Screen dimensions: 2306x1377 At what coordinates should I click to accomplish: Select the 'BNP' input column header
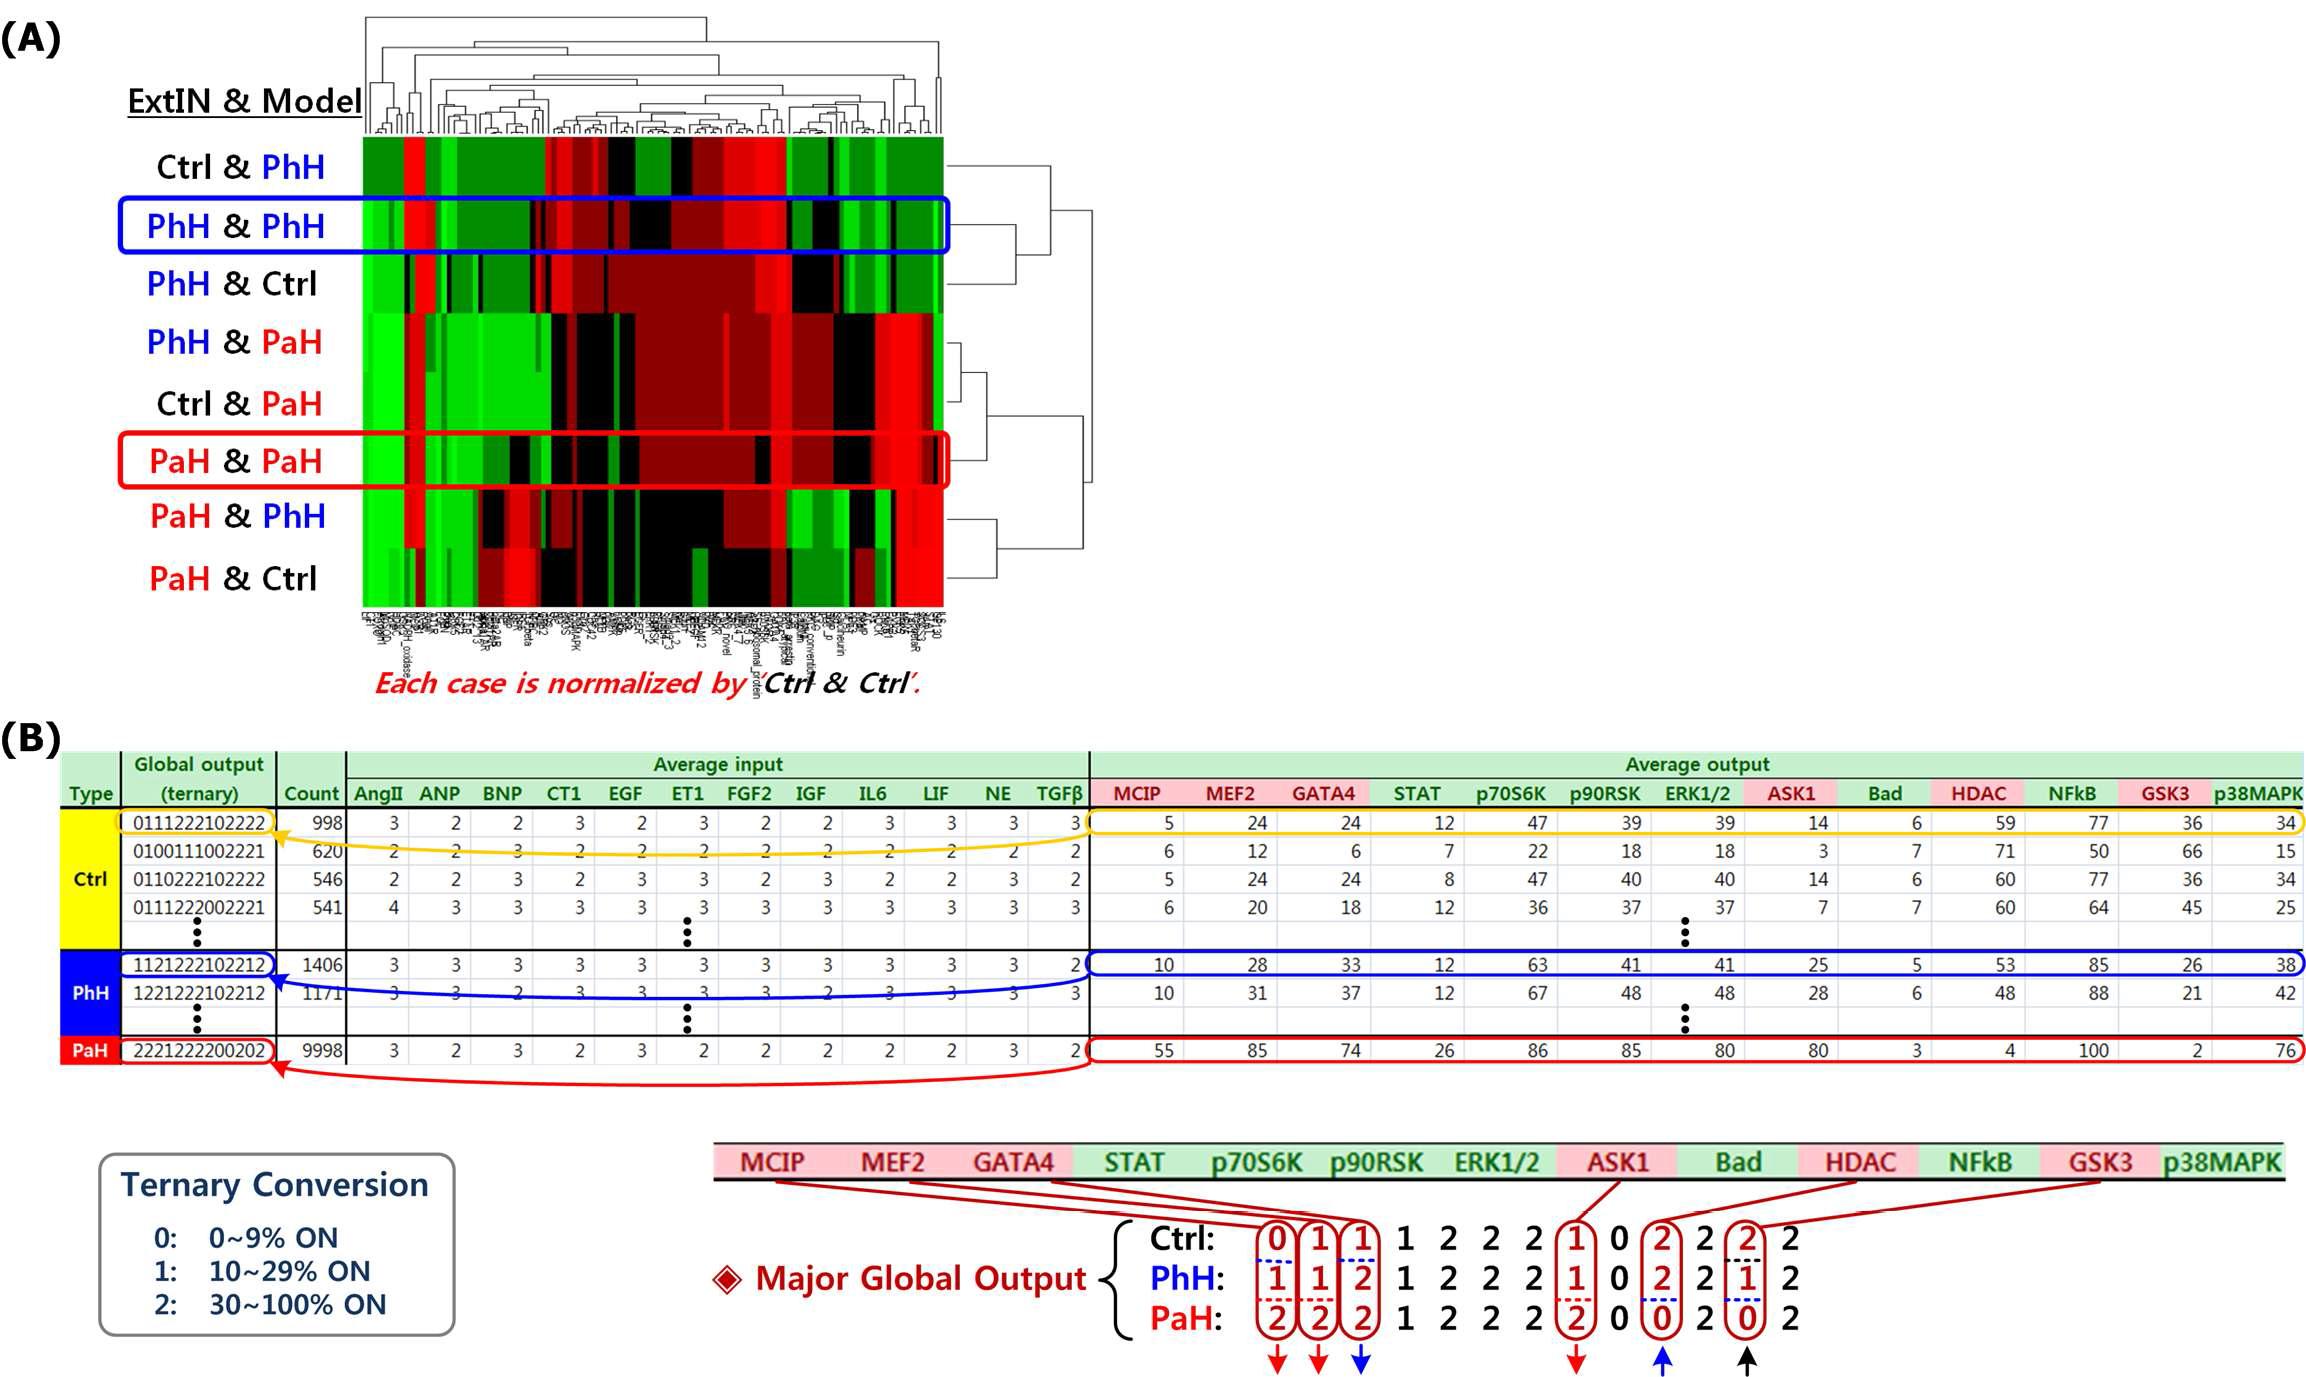coord(502,793)
